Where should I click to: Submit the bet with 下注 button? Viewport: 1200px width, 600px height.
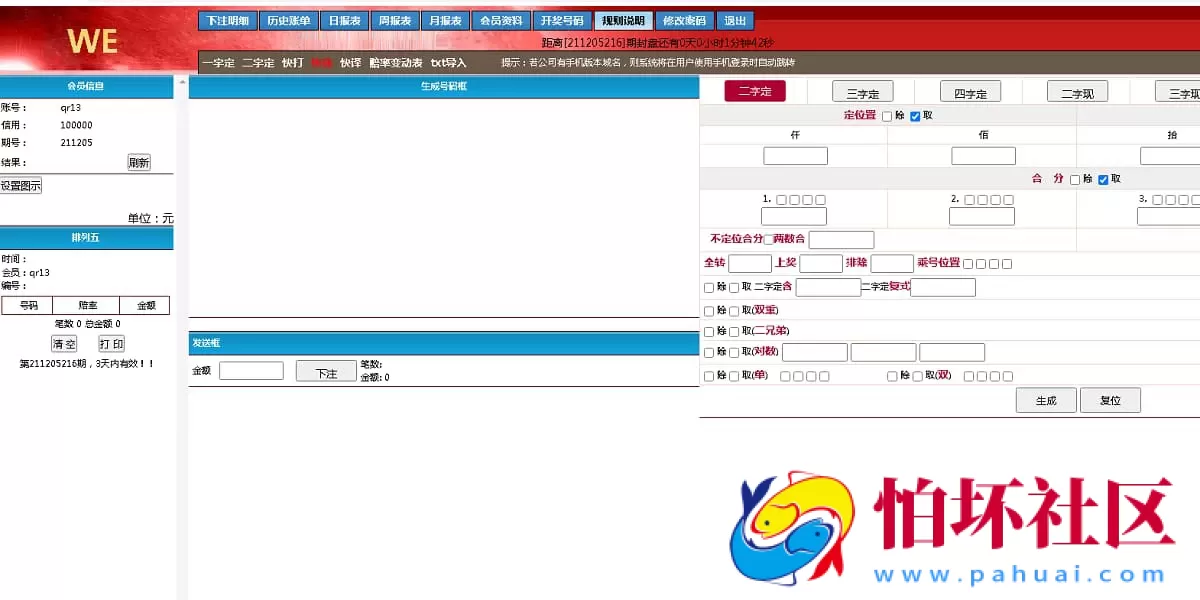pyautogui.click(x=326, y=369)
